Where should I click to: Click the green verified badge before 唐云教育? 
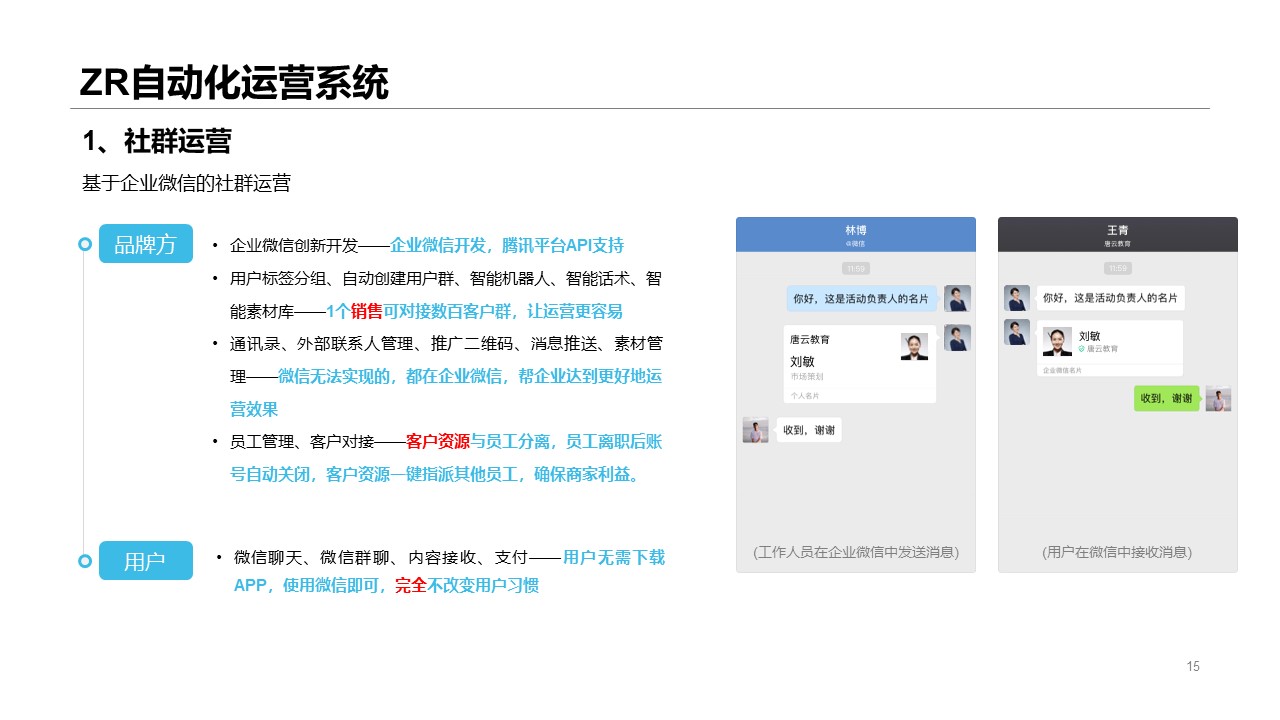coord(1081,349)
